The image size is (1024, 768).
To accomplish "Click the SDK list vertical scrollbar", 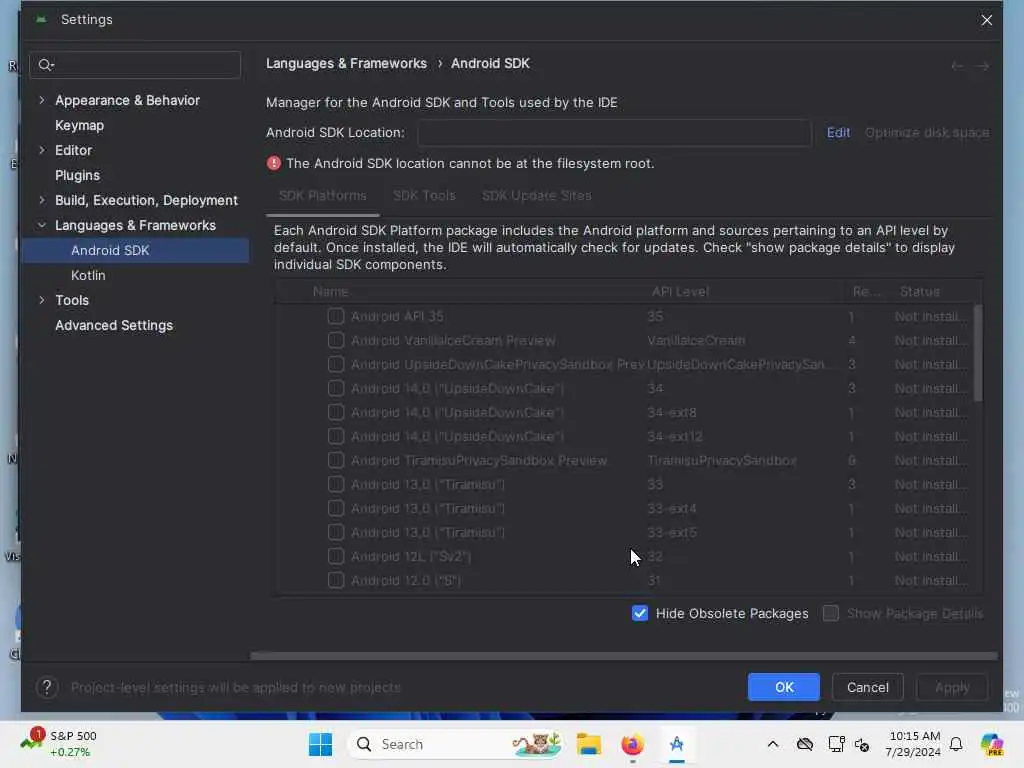I will pos(978,353).
